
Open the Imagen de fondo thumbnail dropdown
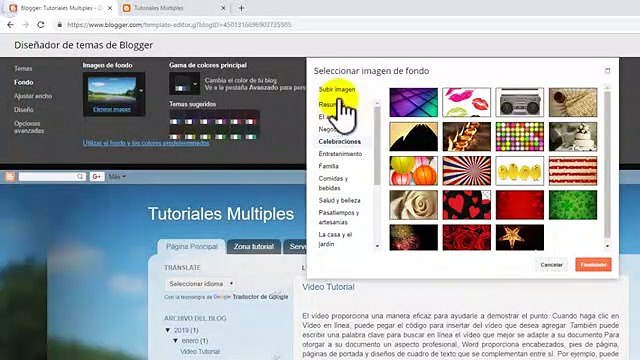(x=141, y=90)
